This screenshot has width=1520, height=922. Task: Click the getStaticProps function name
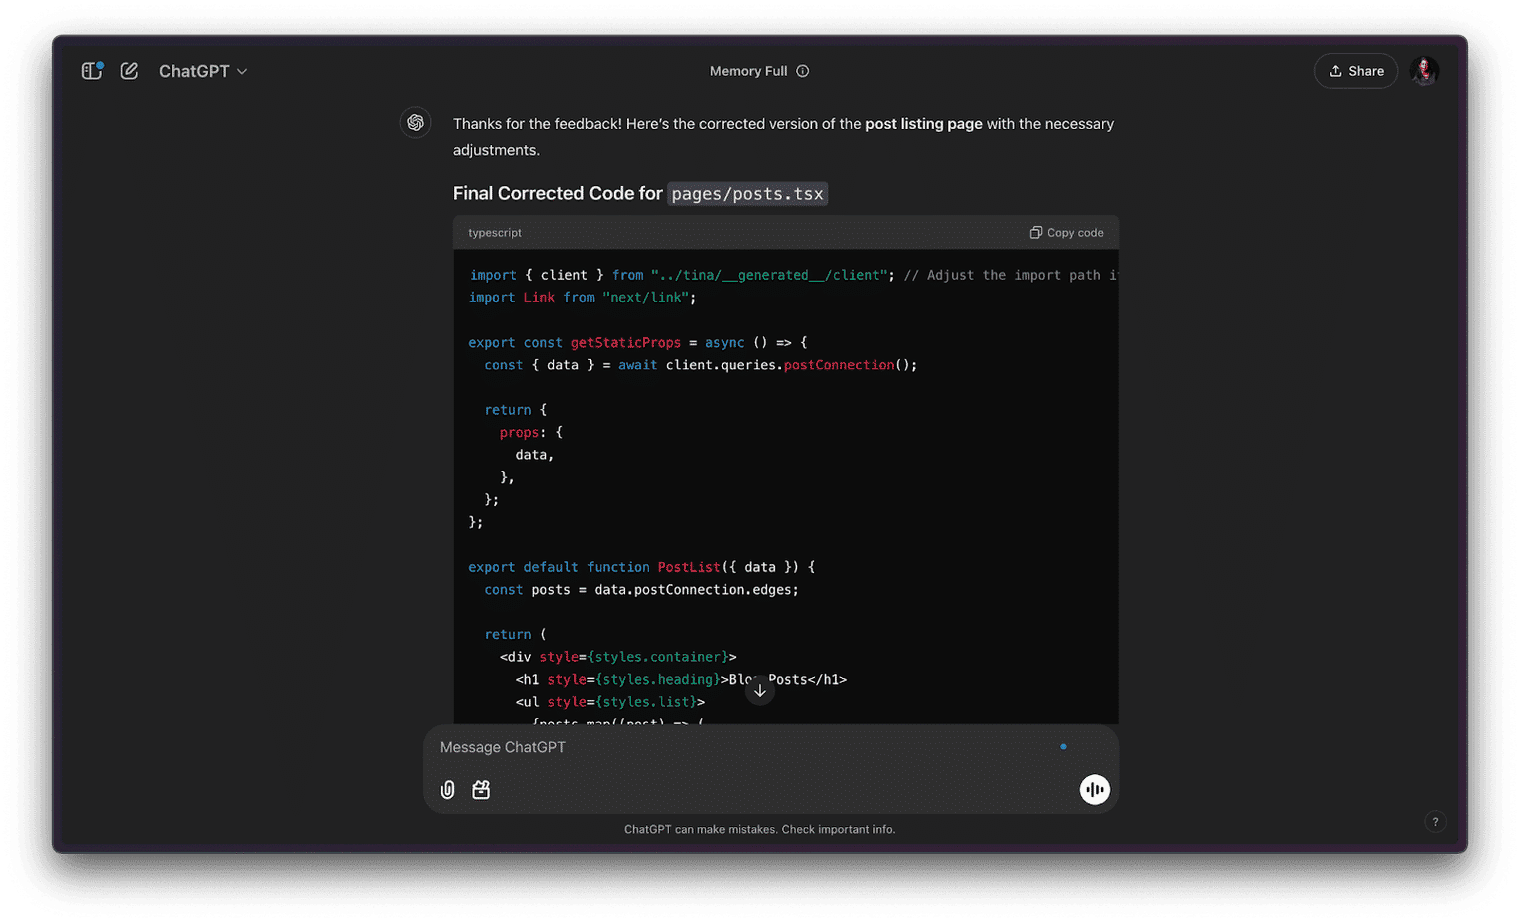[626, 343]
